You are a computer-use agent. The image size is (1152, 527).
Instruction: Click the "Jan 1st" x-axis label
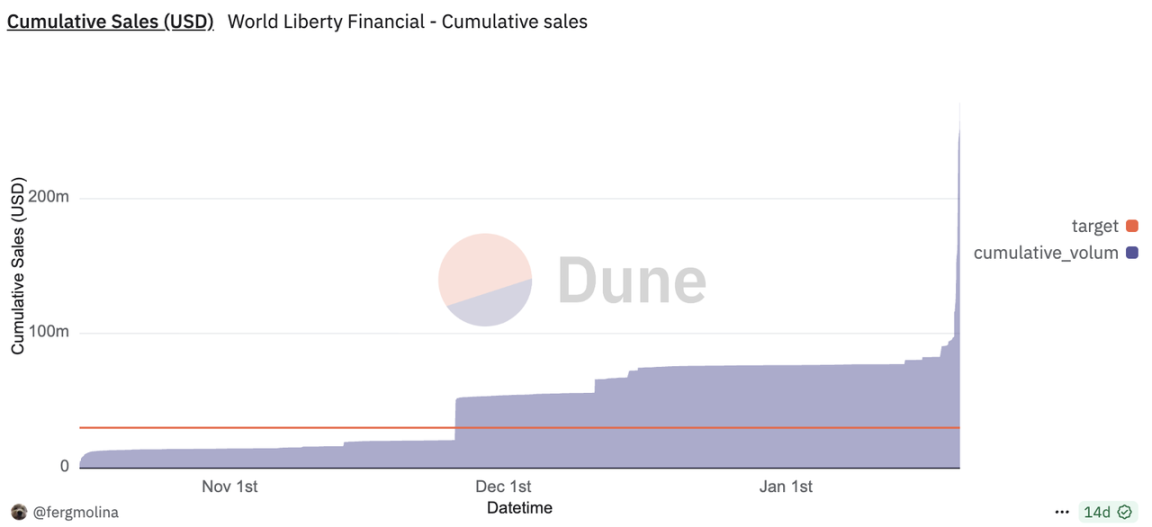785,487
